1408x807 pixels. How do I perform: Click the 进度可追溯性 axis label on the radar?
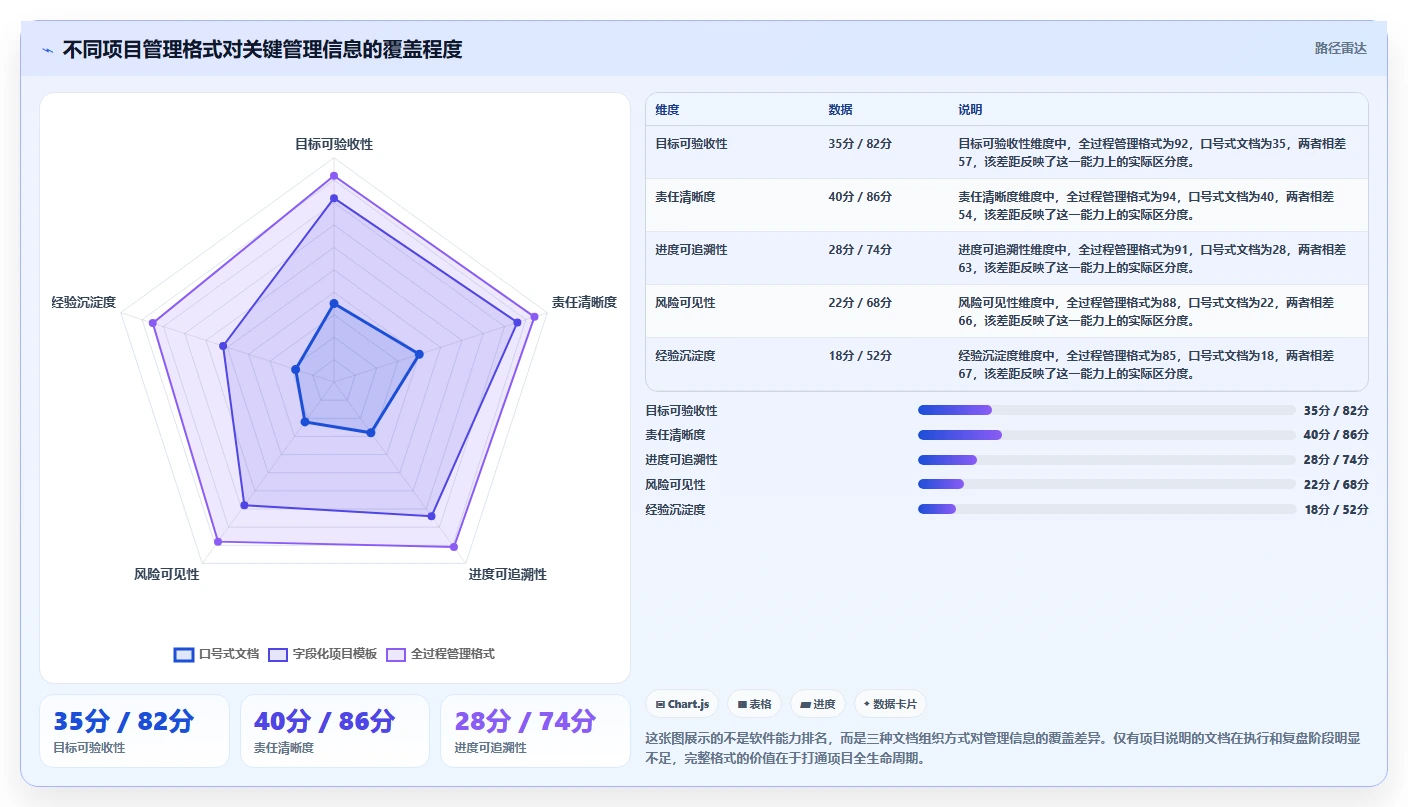(508, 574)
